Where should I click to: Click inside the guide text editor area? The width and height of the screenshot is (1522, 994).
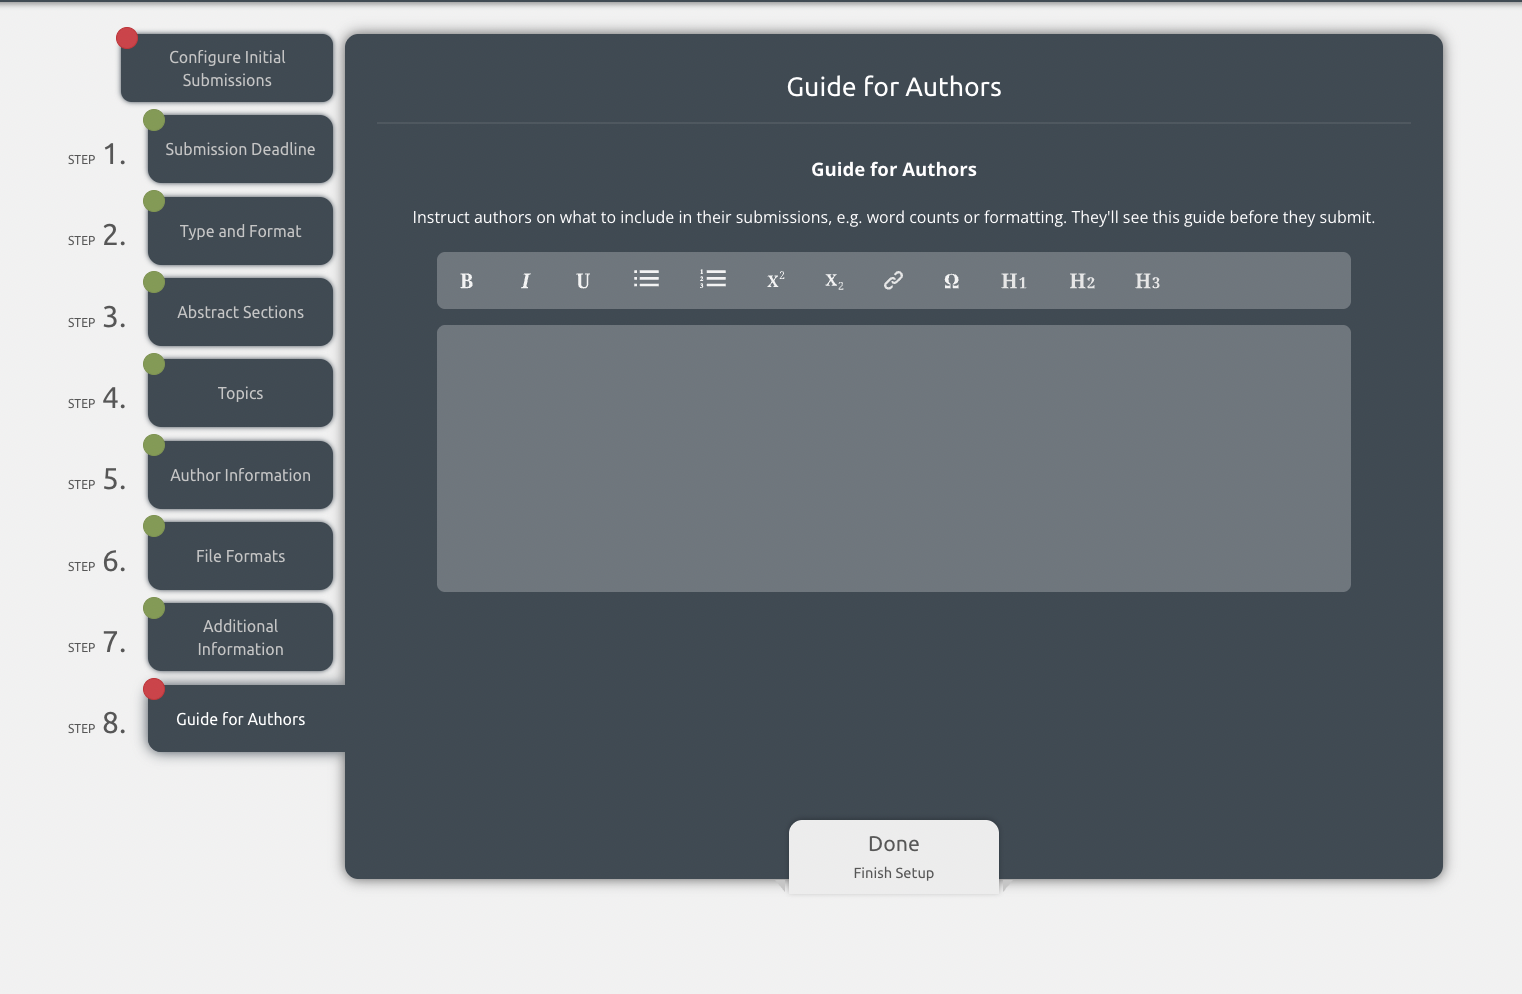point(893,458)
